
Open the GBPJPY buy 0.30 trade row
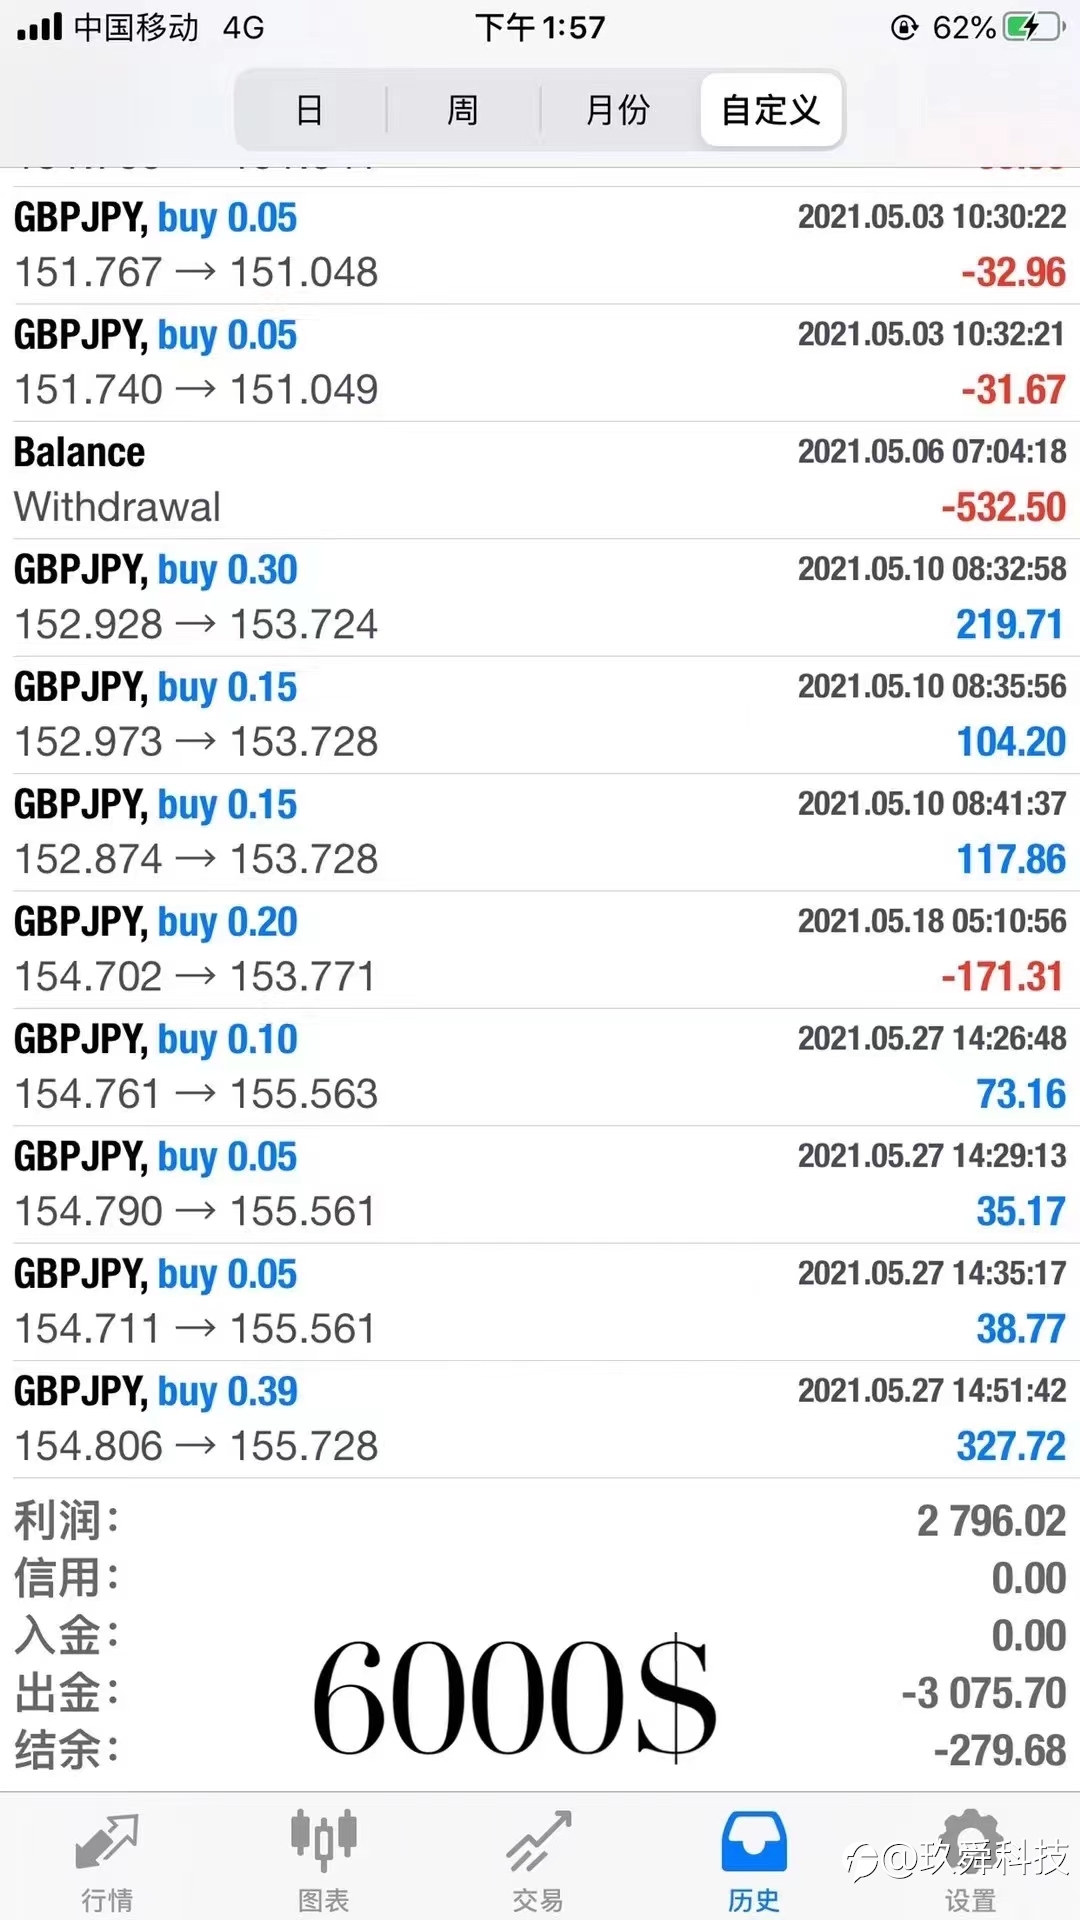pyautogui.click(x=540, y=597)
